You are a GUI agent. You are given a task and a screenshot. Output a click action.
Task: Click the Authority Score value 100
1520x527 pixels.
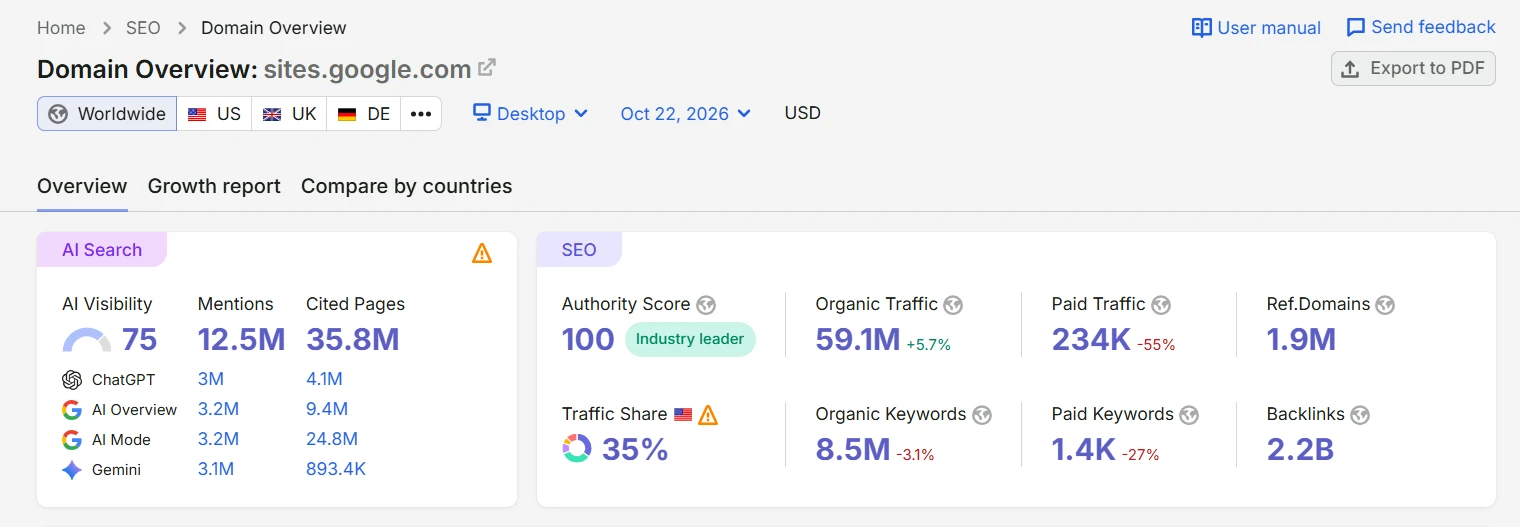(588, 340)
